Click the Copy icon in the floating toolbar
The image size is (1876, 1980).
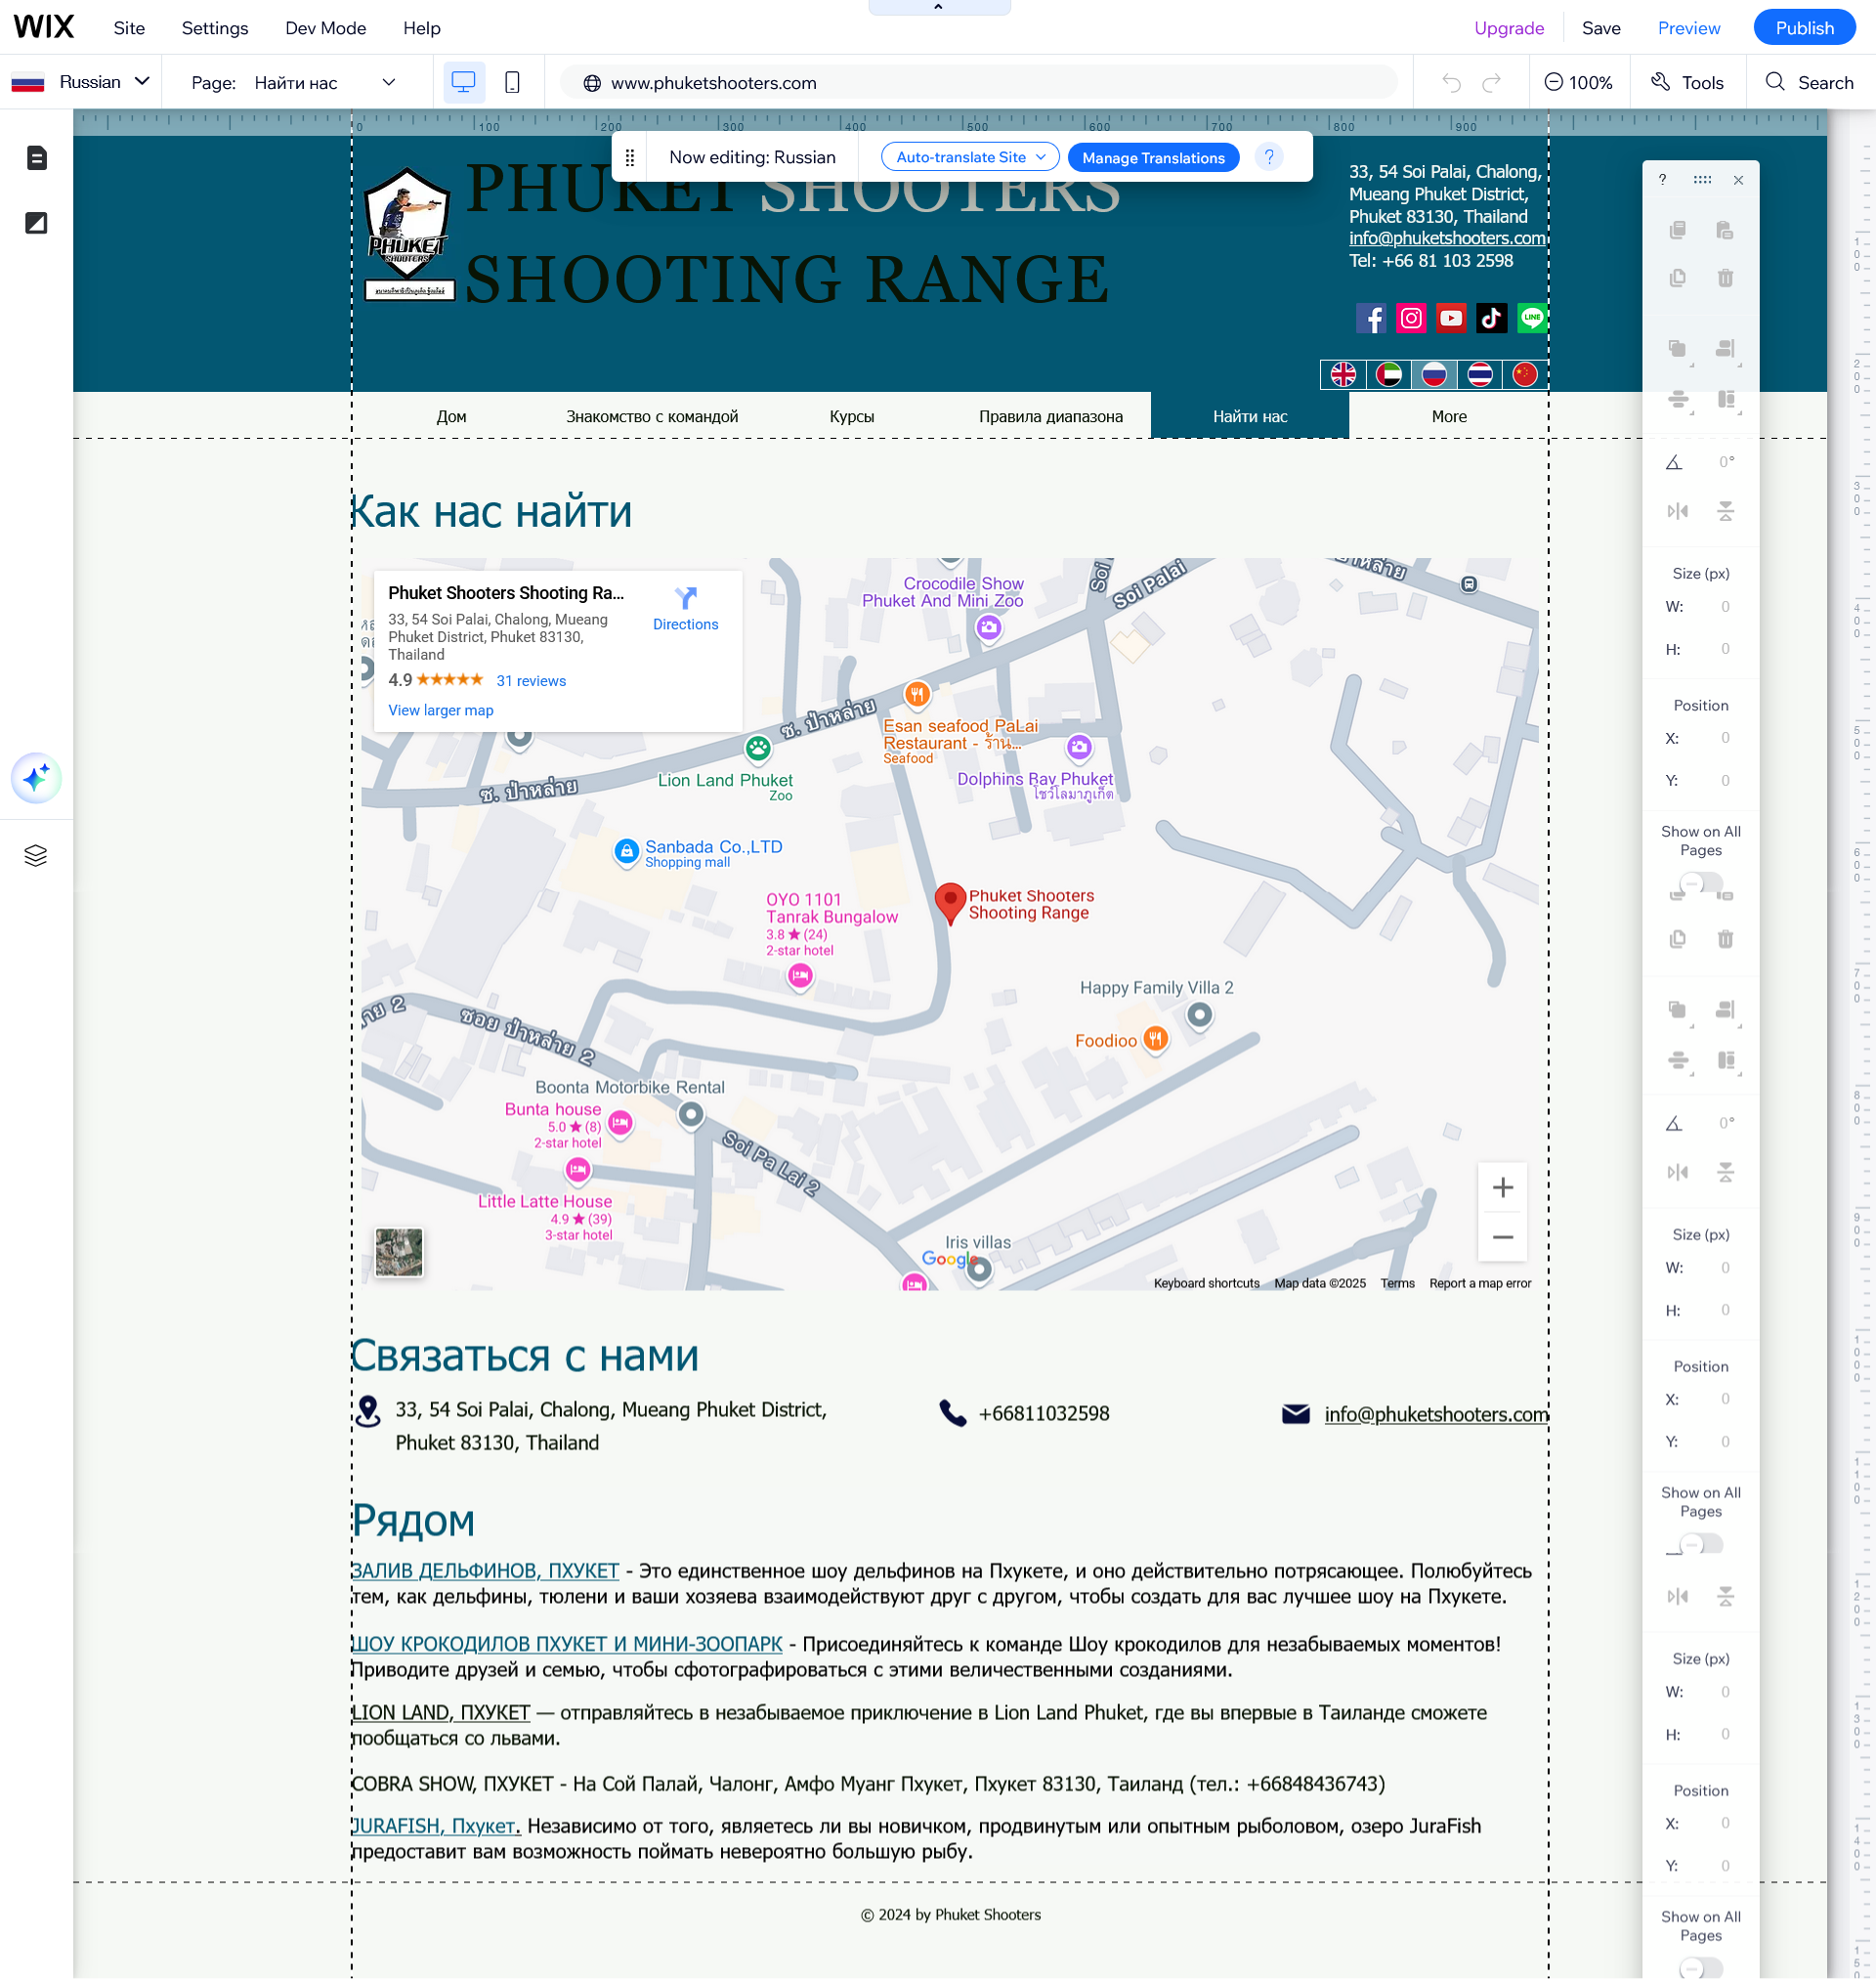click(x=1678, y=230)
